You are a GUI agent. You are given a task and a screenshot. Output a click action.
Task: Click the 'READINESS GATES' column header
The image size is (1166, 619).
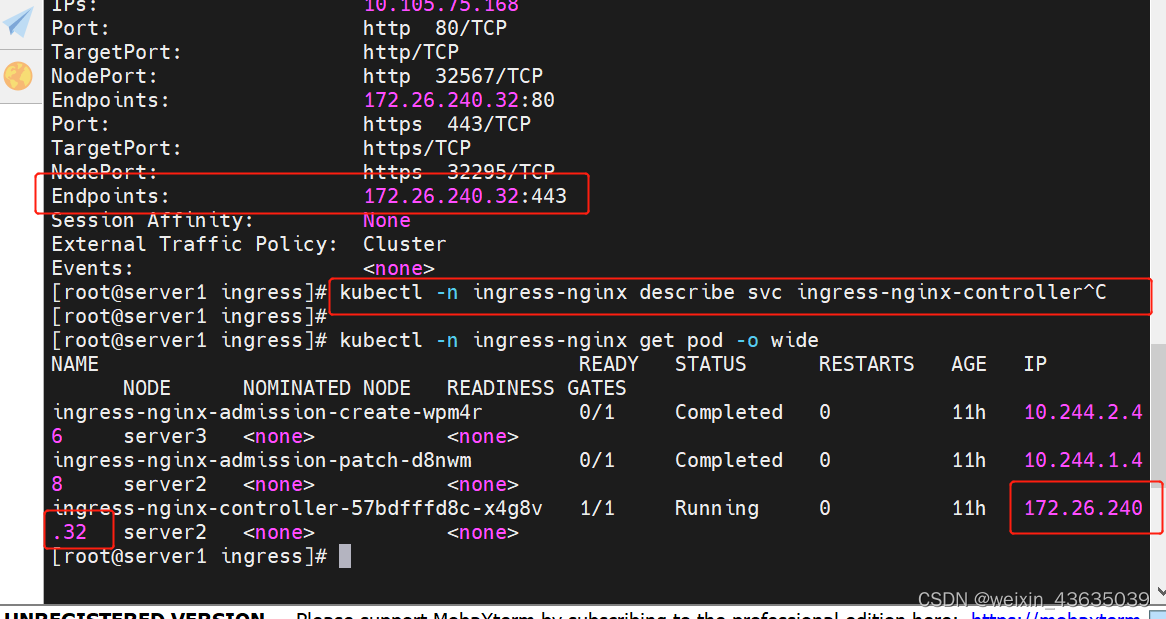pyautogui.click(x=536, y=388)
